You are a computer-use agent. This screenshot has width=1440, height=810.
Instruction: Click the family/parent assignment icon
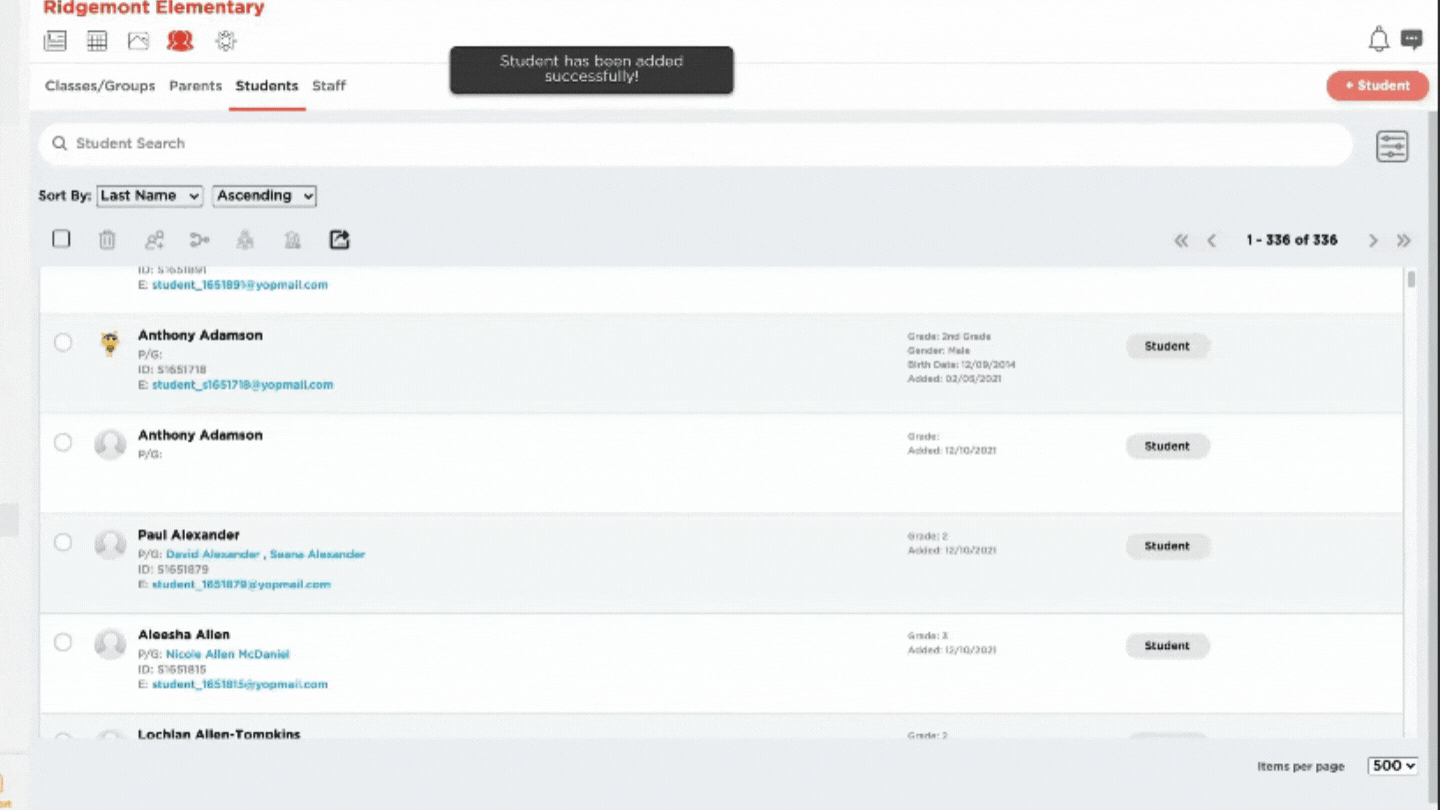click(245, 240)
